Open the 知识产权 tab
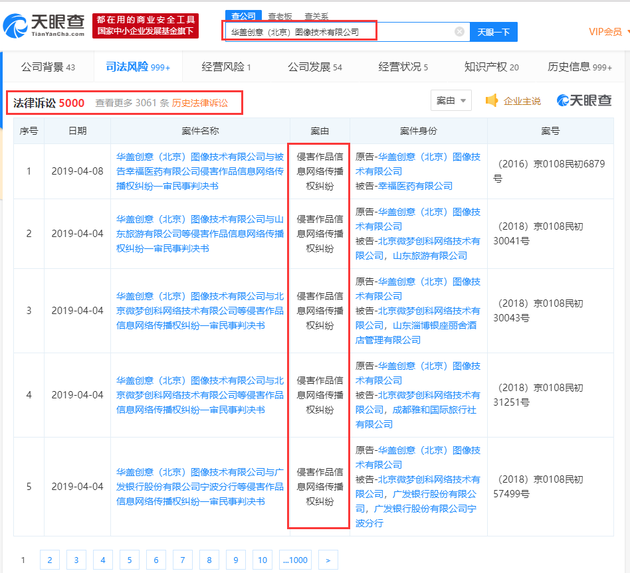The height and width of the screenshot is (573, 630). (491, 67)
